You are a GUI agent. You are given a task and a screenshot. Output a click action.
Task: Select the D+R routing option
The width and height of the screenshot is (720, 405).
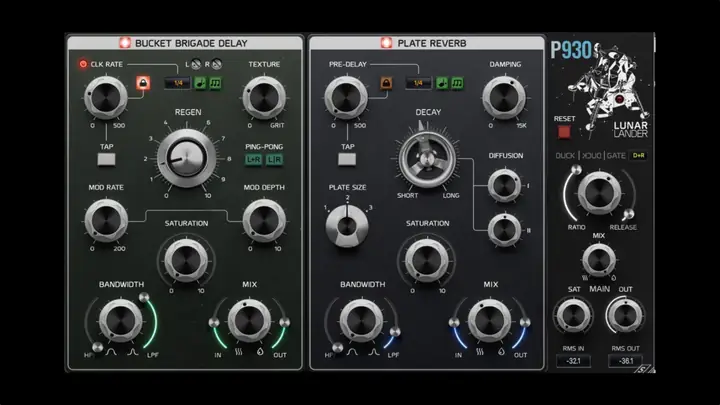point(639,156)
